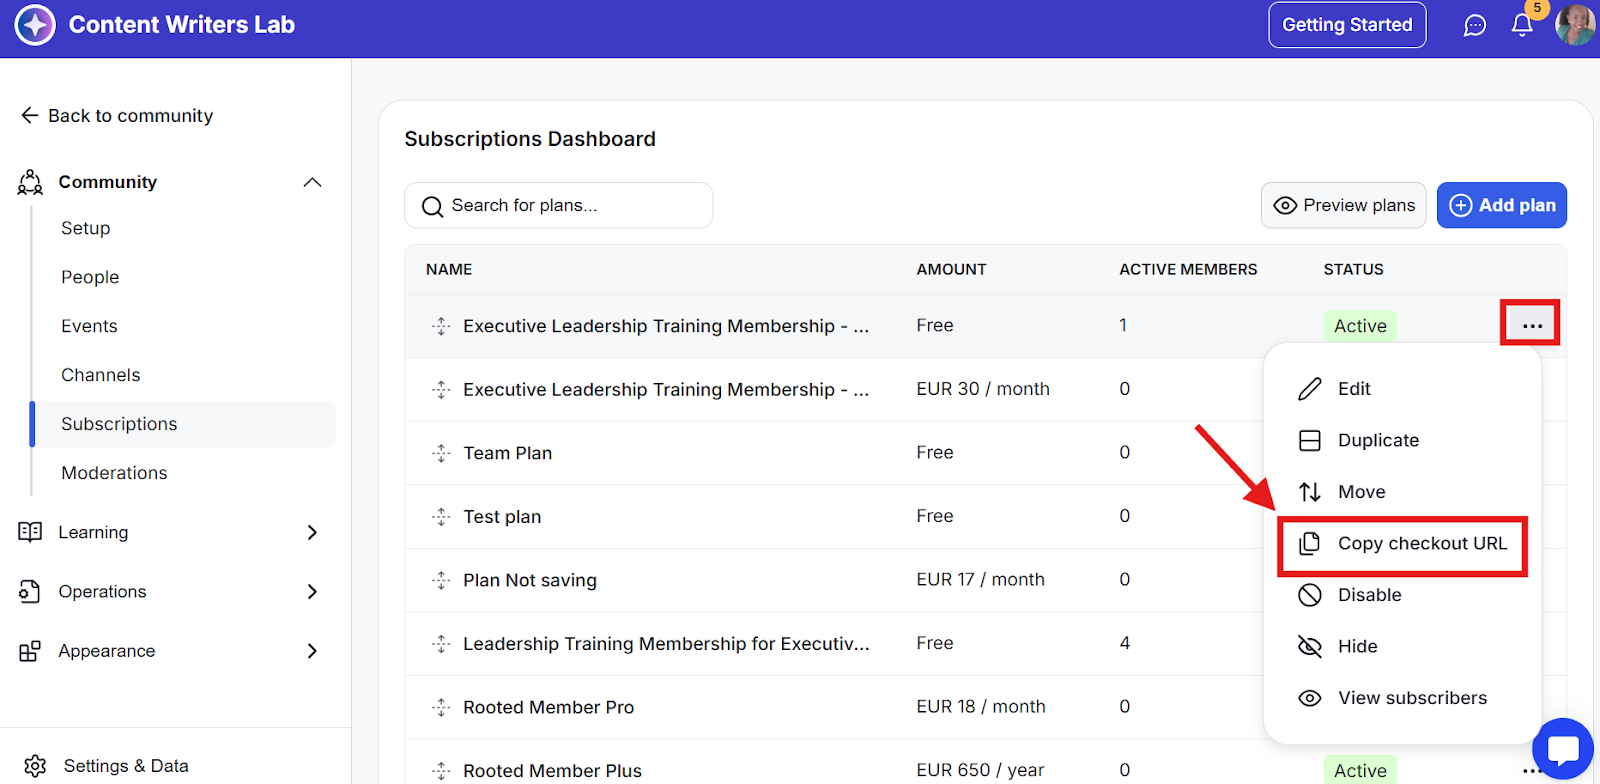The height and width of the screenshot is (784, 1600).
Task: Click the Add plan button
Action: coord(1501,205)
